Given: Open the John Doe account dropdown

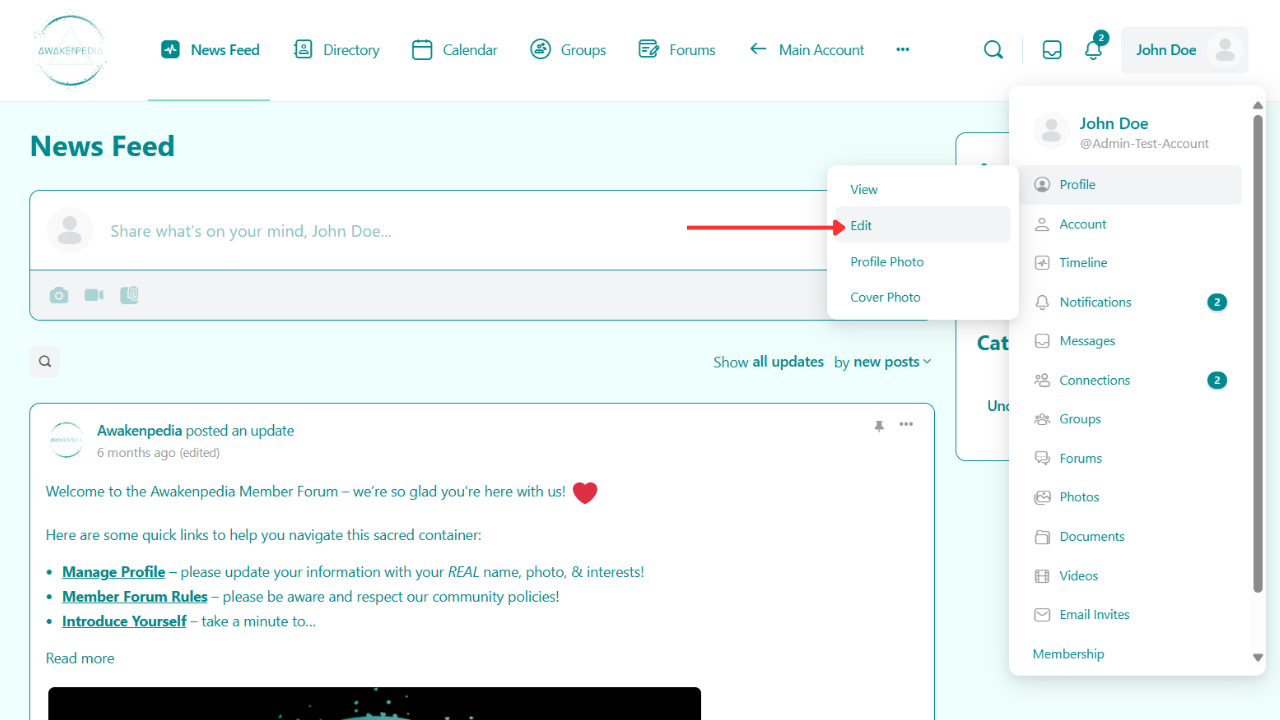Looking at the screenshot, I should pyautogui.click(x=1184, y=50).
